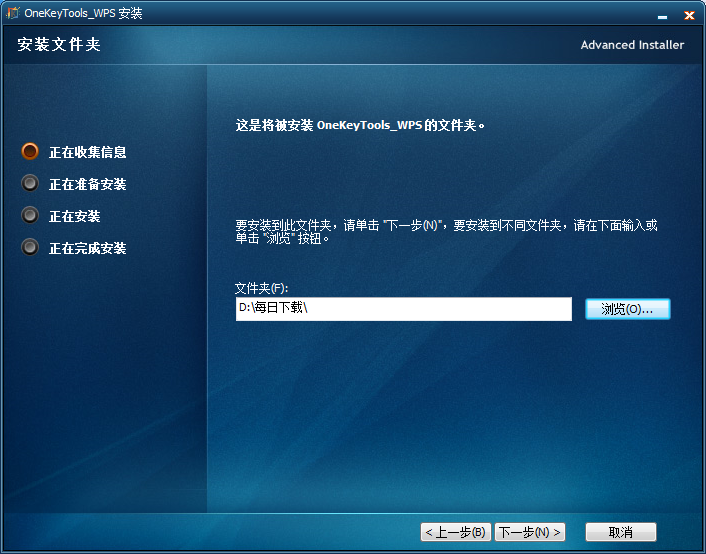Click the 安装文件夹 page heading

pyautogui.click(x=59, y=45)
